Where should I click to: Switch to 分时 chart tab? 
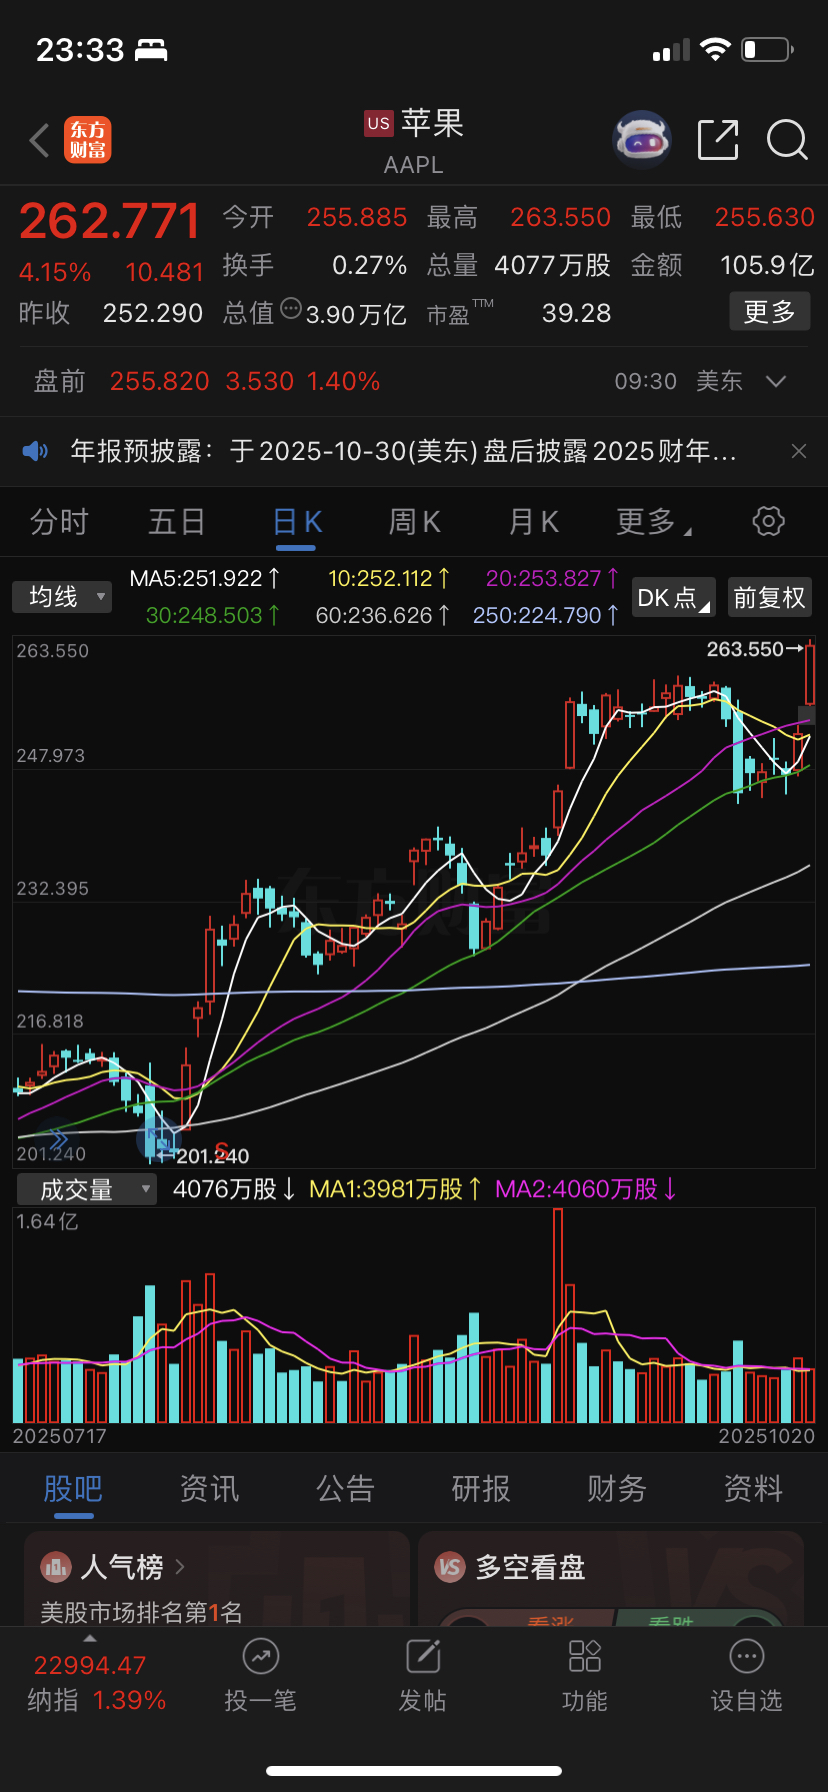point(59,522)
